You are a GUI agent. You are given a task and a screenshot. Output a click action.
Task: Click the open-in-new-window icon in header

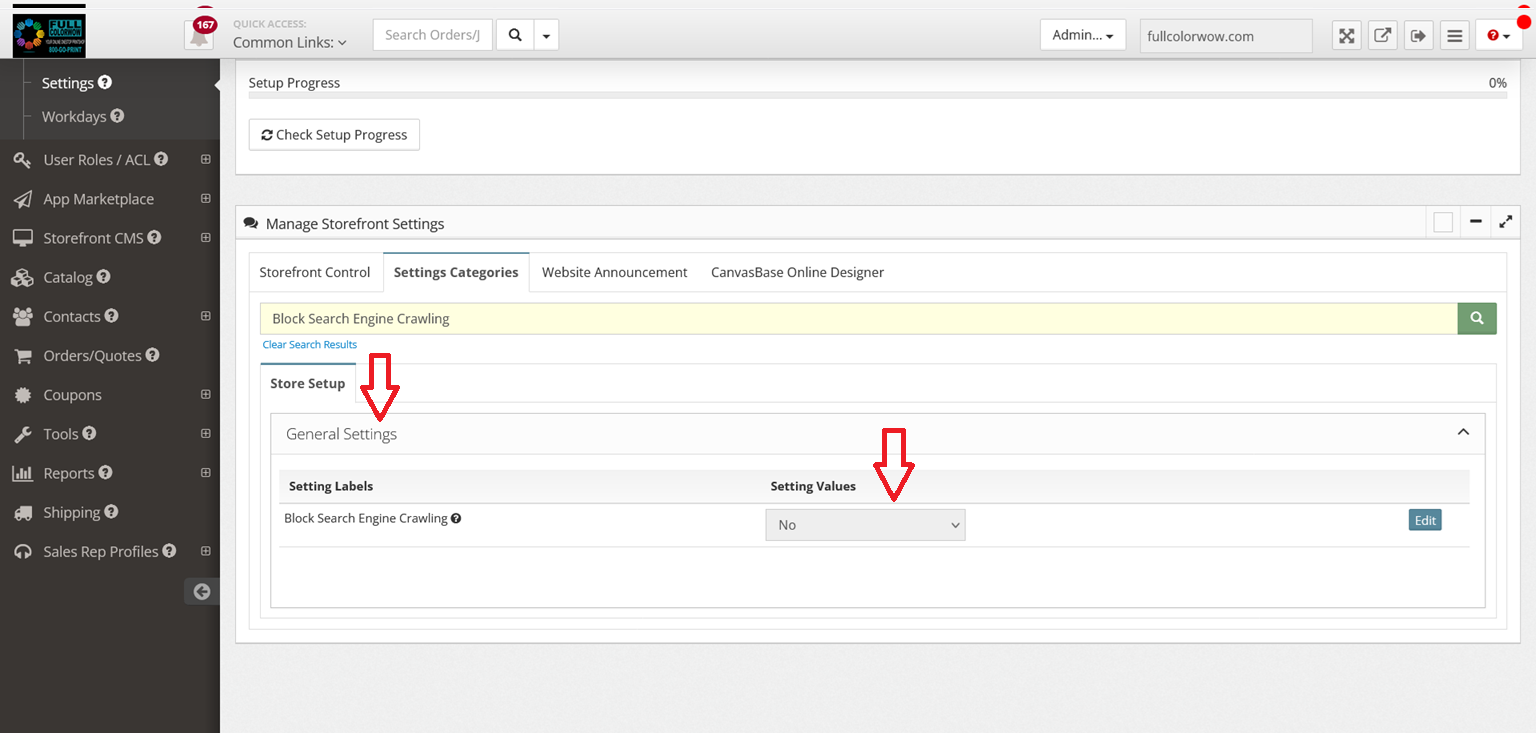click(1382, 36)
